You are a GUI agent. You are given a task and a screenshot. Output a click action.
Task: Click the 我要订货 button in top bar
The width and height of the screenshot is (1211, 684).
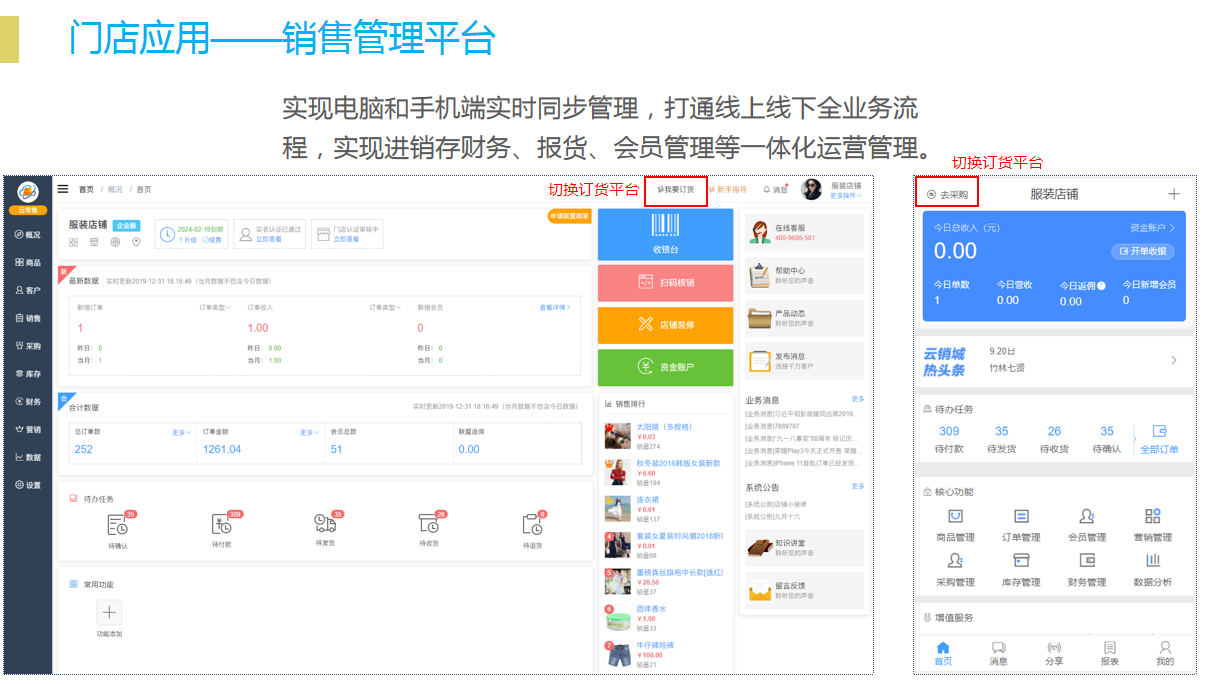click(x=676, y=190)
